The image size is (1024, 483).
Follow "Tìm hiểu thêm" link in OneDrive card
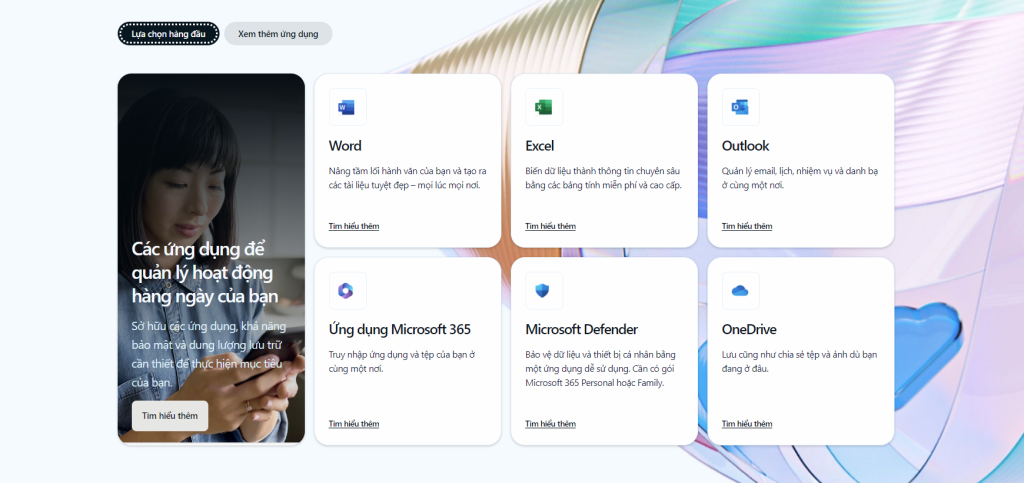click(x=747, y=424)
